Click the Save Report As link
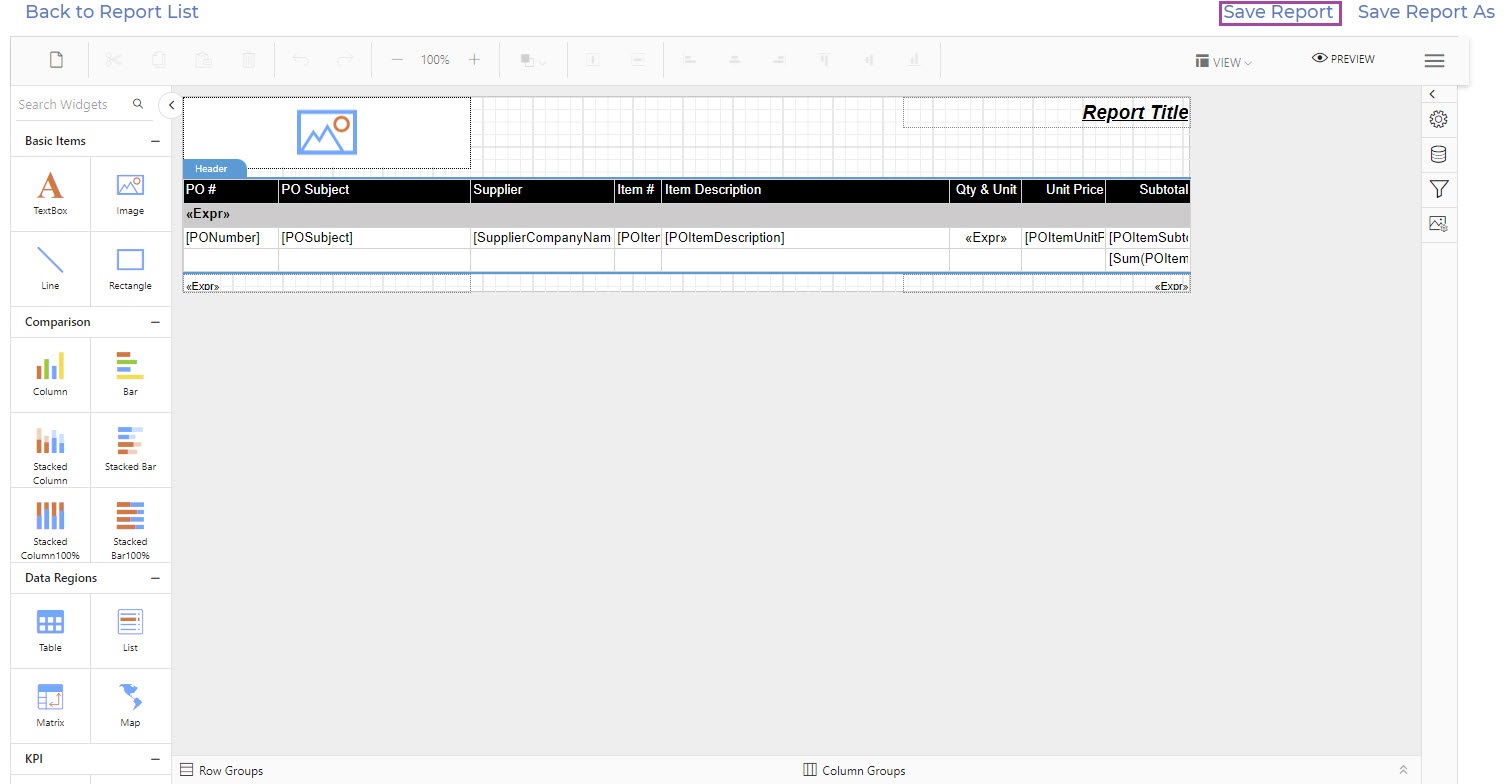Screen dimensions: 1509x784 (1426, 12)
